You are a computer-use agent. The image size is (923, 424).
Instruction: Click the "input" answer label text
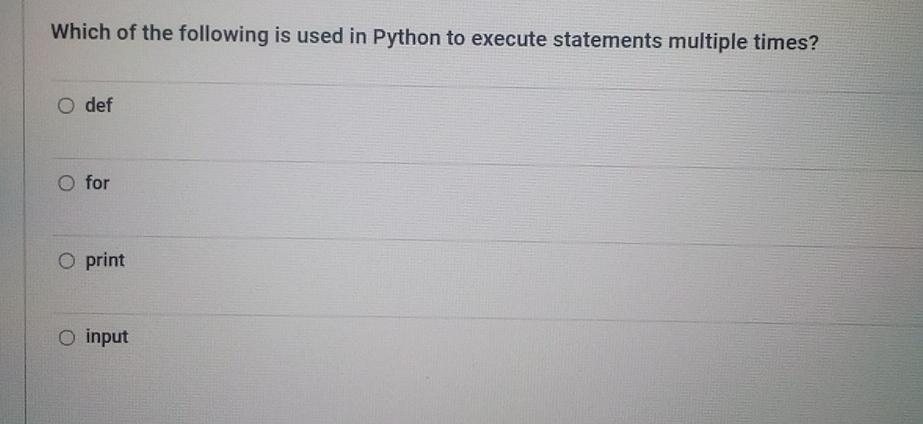click(x=106, y=337)
